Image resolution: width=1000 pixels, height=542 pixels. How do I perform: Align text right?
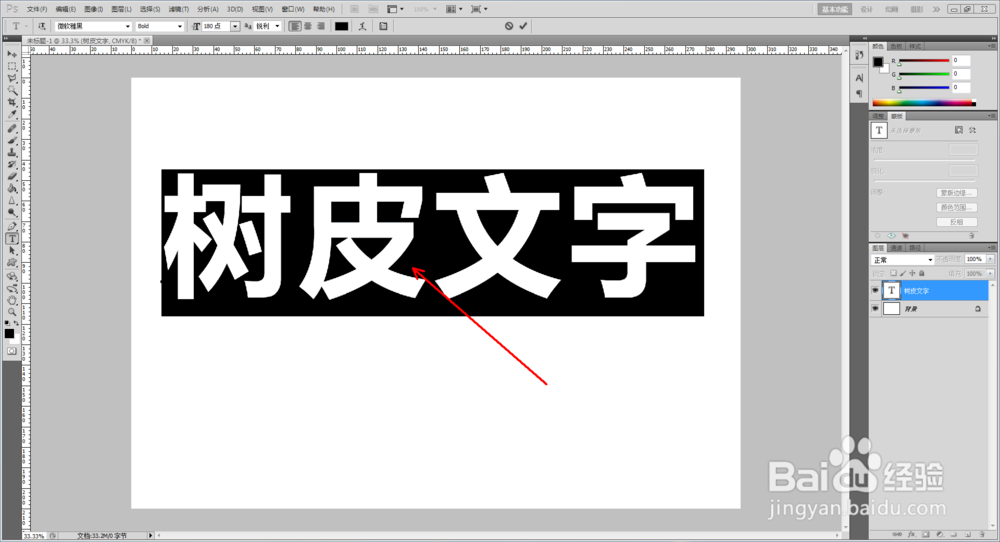(321, 26)
